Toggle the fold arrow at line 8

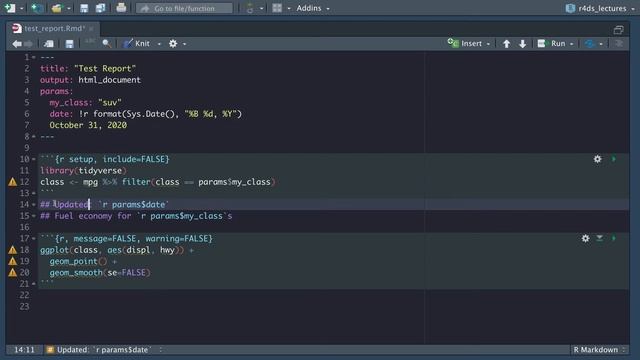click(x=34, y=136)
